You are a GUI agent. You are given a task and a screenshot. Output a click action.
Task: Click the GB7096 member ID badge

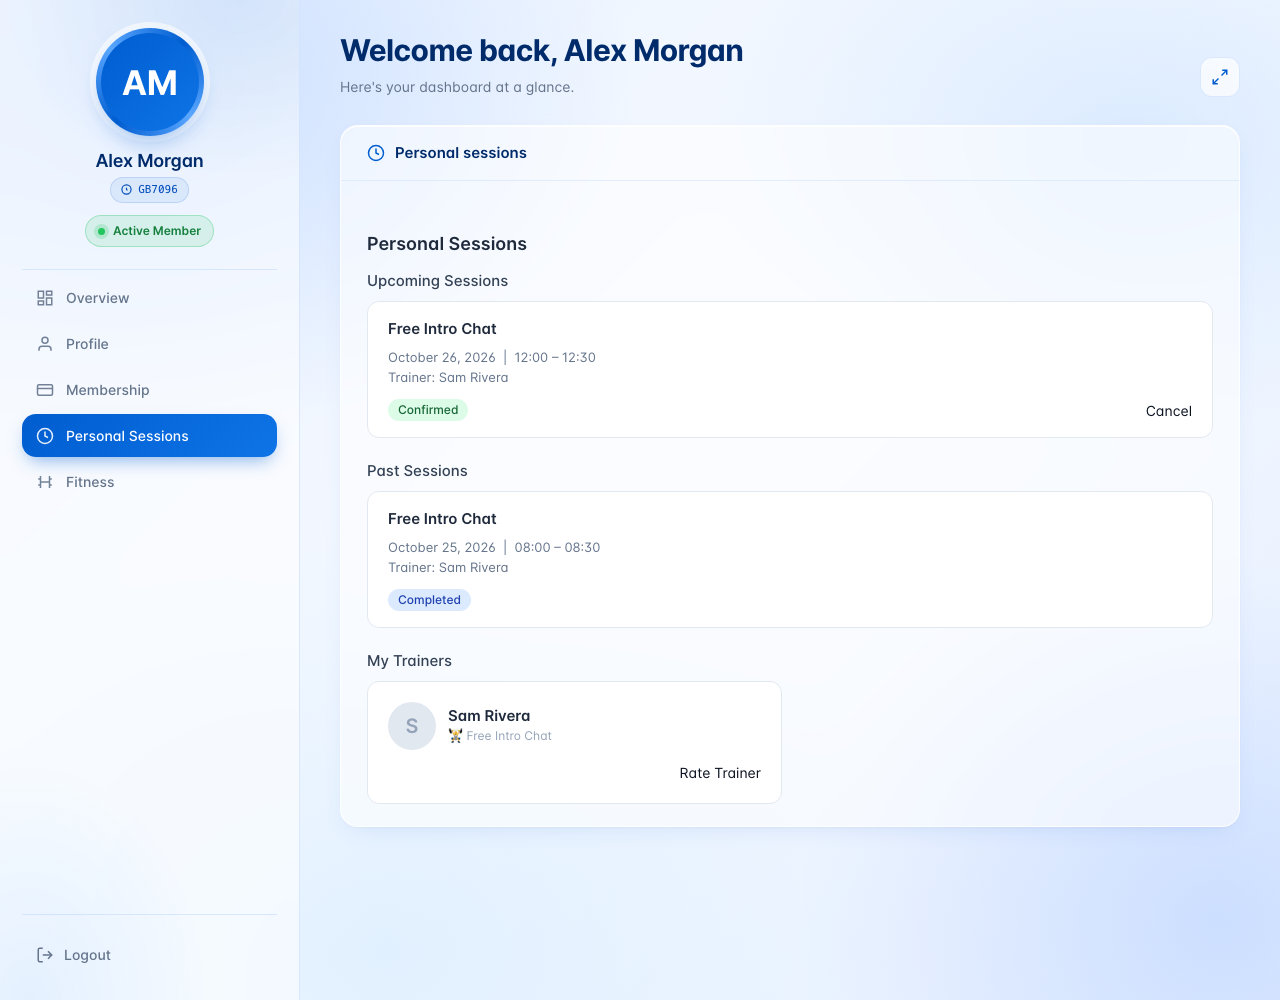[x=149, y=190]
